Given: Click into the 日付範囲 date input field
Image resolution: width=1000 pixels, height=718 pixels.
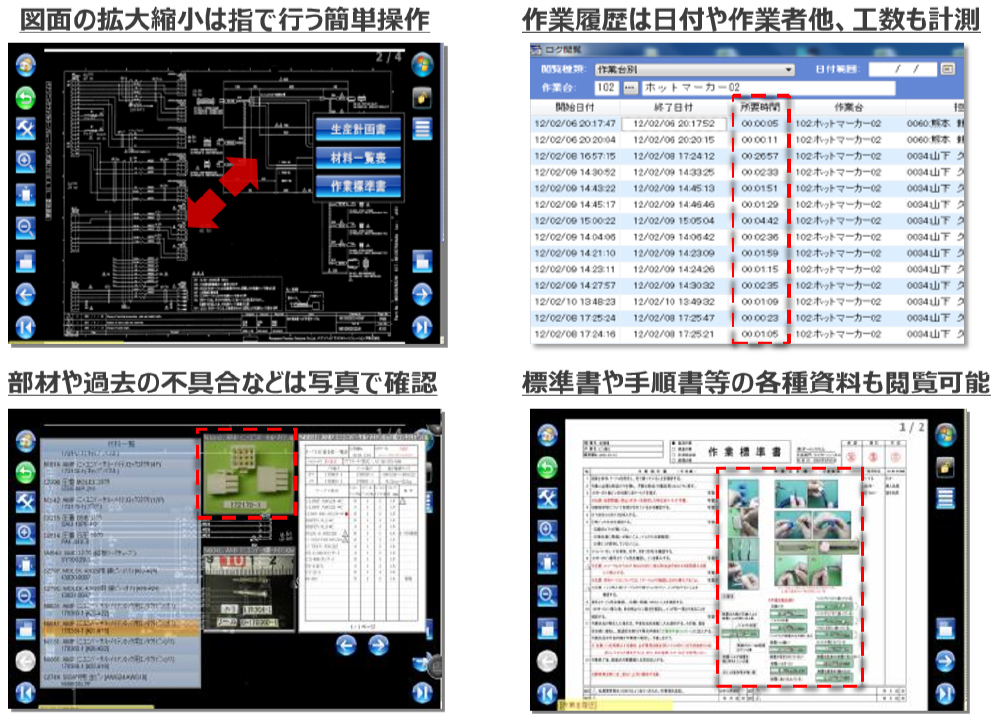Looking at the screenshot, I should pos(903,70).
